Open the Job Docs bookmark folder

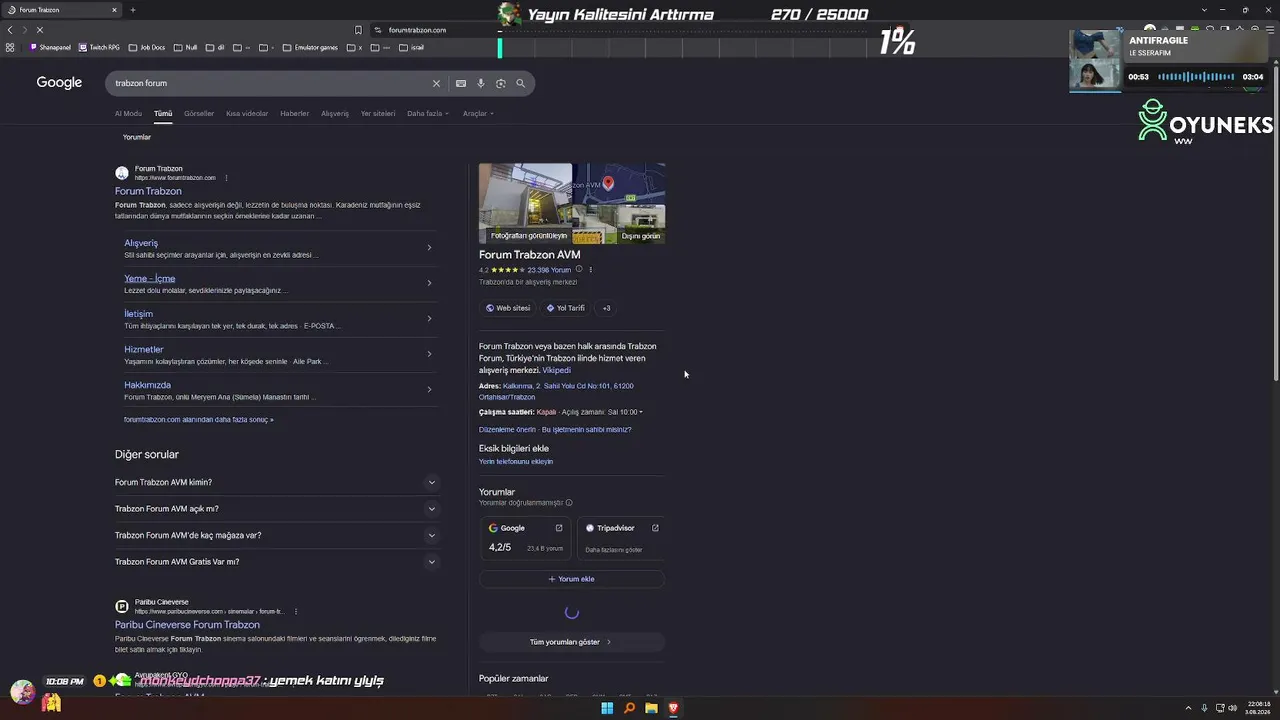147,47
